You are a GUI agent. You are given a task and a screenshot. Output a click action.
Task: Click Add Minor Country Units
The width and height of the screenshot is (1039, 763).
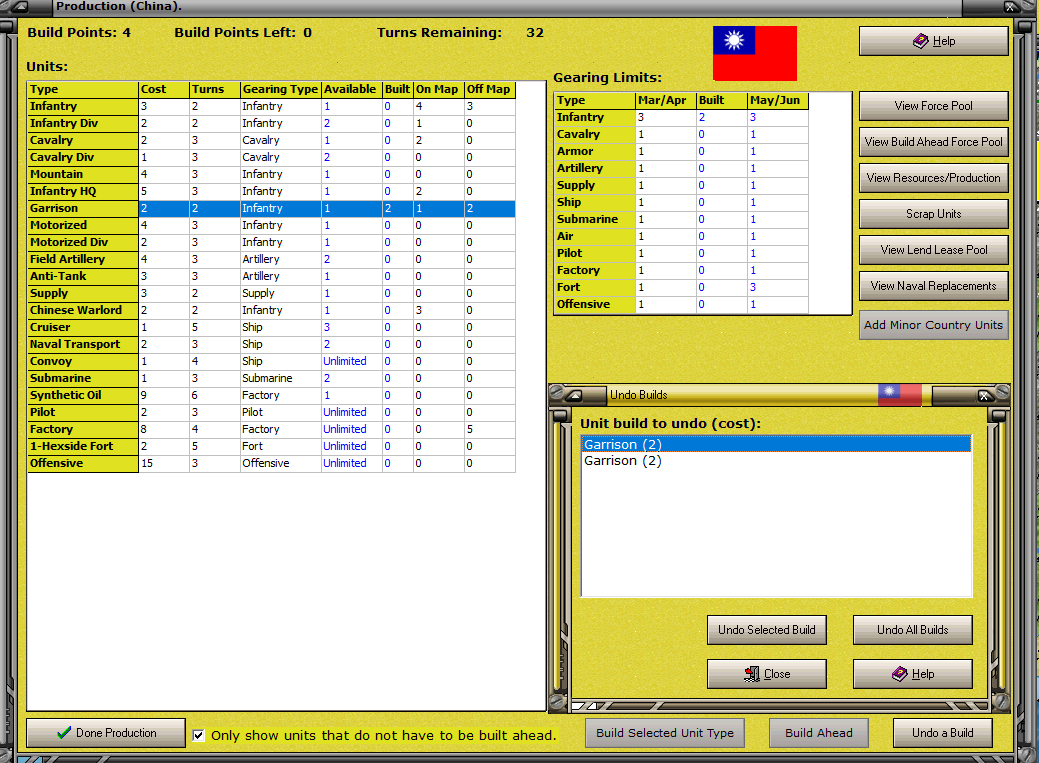(x=933, y=324)
